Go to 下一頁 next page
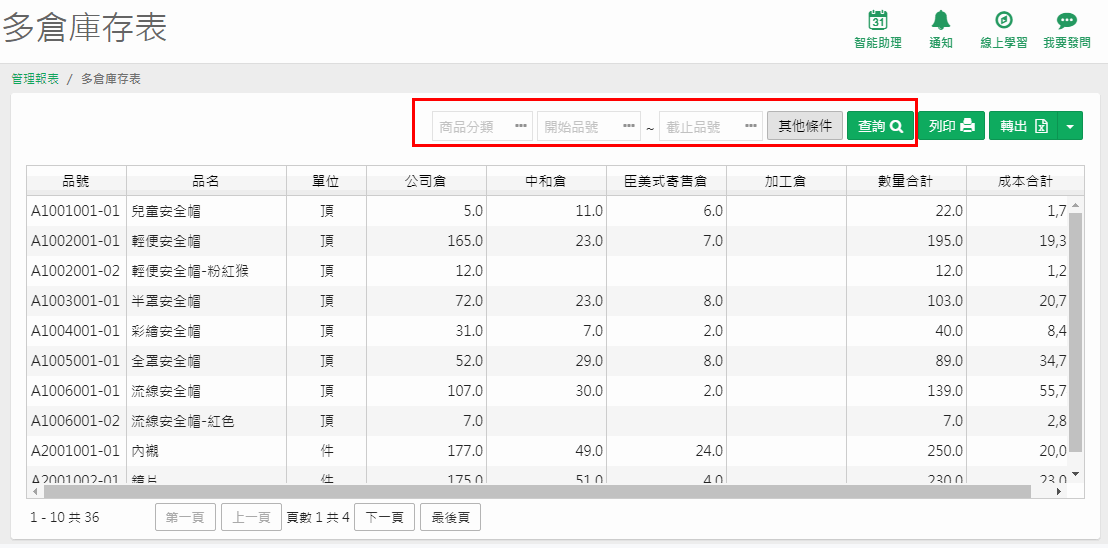1108x548 pixels. pos(384,517)
